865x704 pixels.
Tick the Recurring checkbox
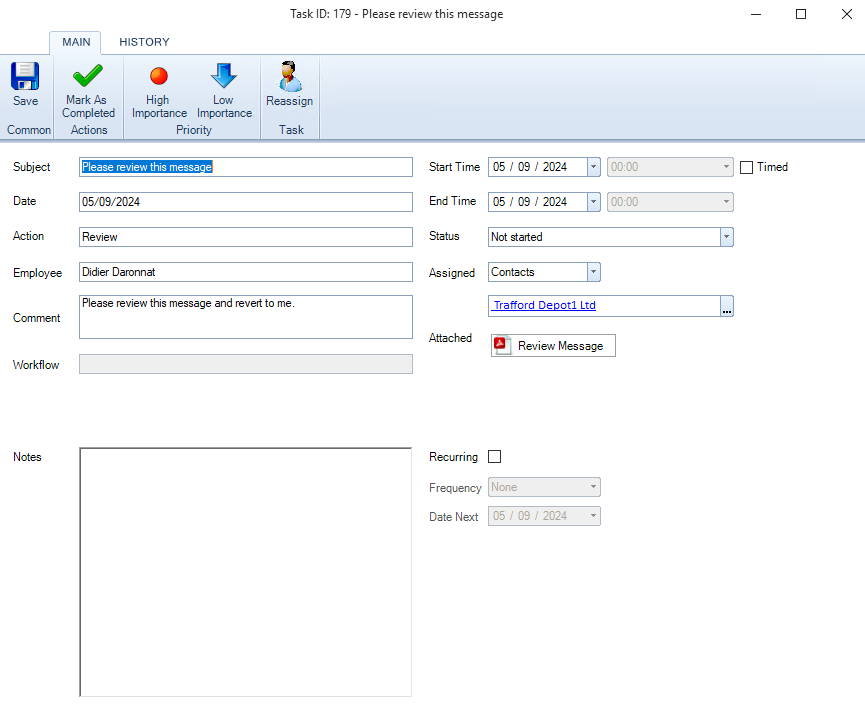494,457
